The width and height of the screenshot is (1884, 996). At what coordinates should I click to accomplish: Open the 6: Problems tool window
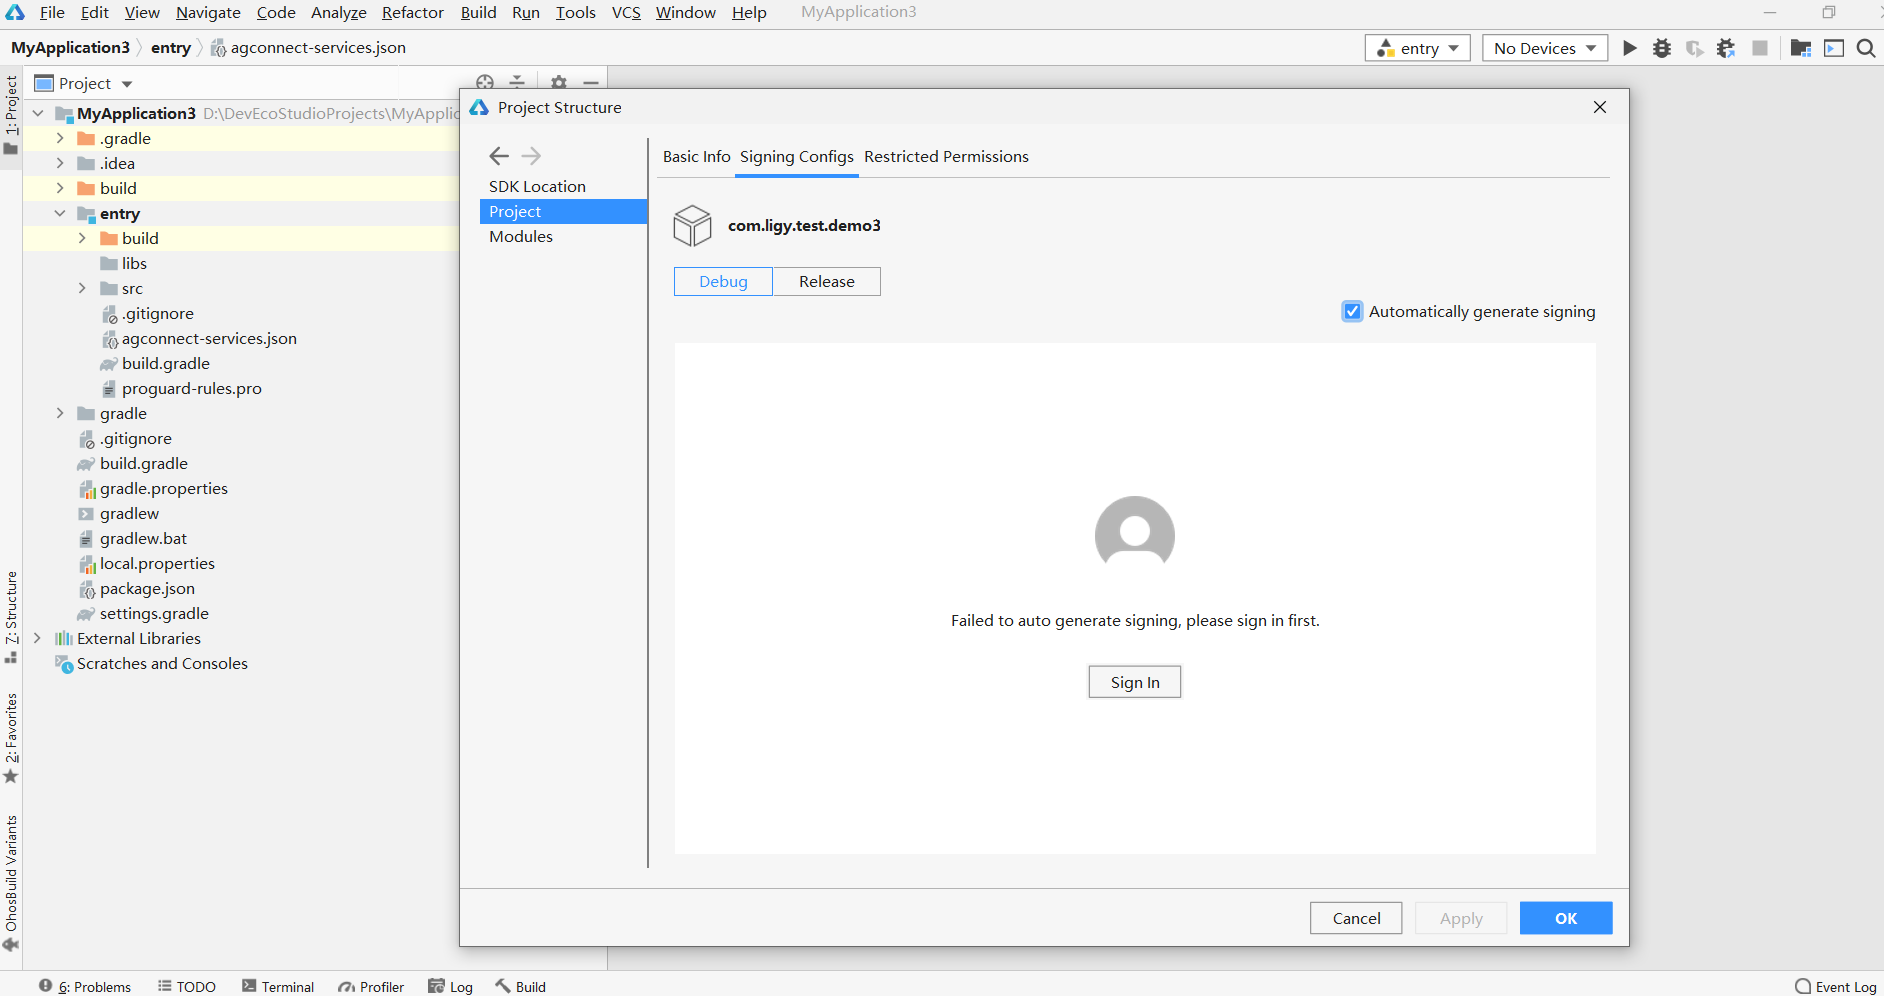pyautogui.click(x=85, y=986)
